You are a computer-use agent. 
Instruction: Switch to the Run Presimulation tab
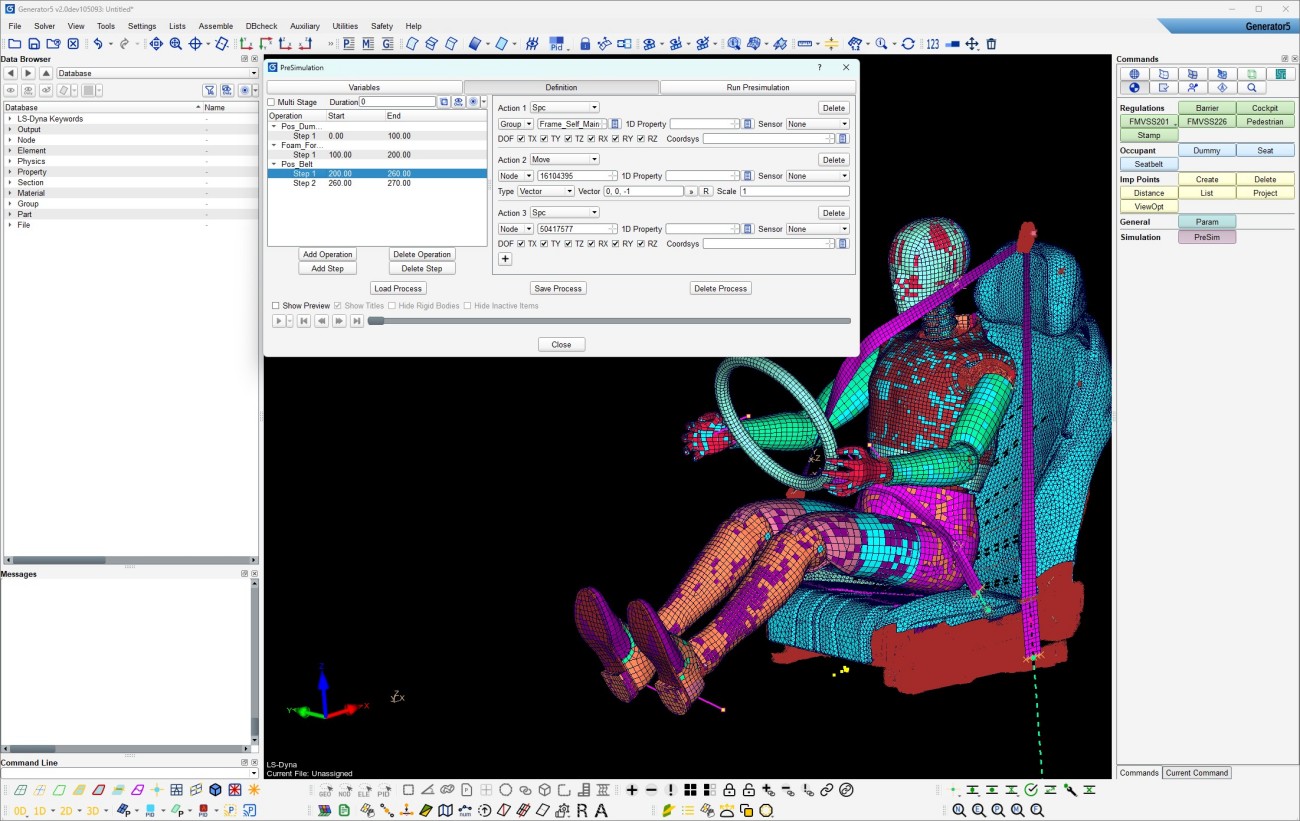tap(757, 88)
